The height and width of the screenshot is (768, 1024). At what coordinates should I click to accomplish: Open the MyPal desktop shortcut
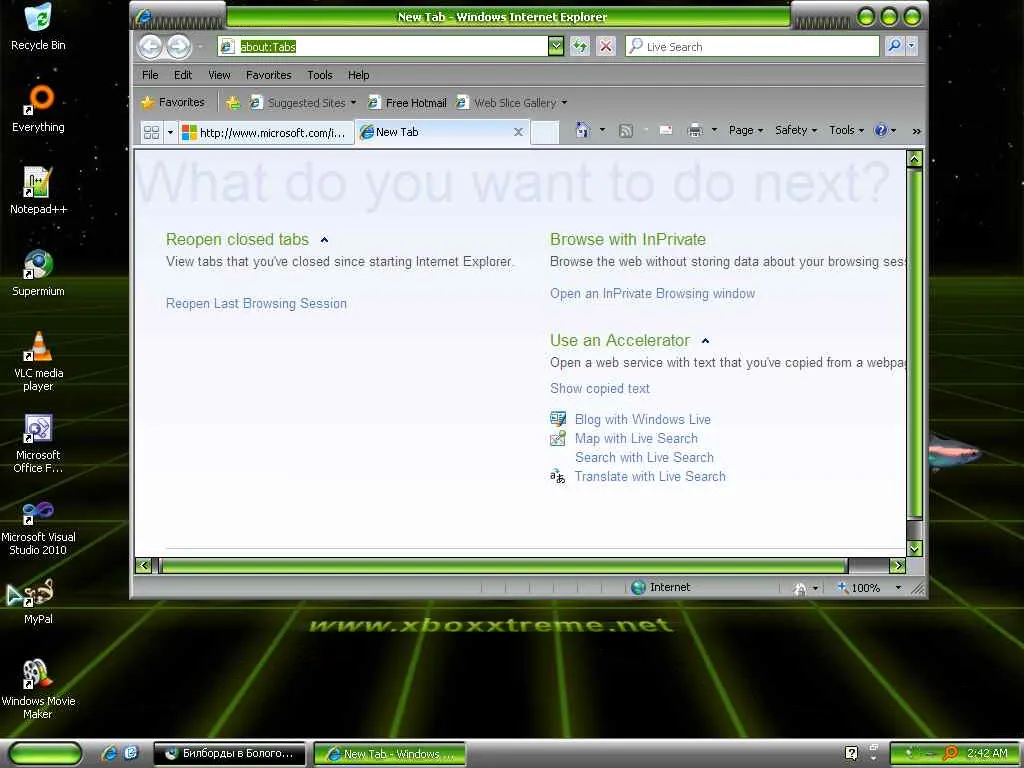pos(38,601)
